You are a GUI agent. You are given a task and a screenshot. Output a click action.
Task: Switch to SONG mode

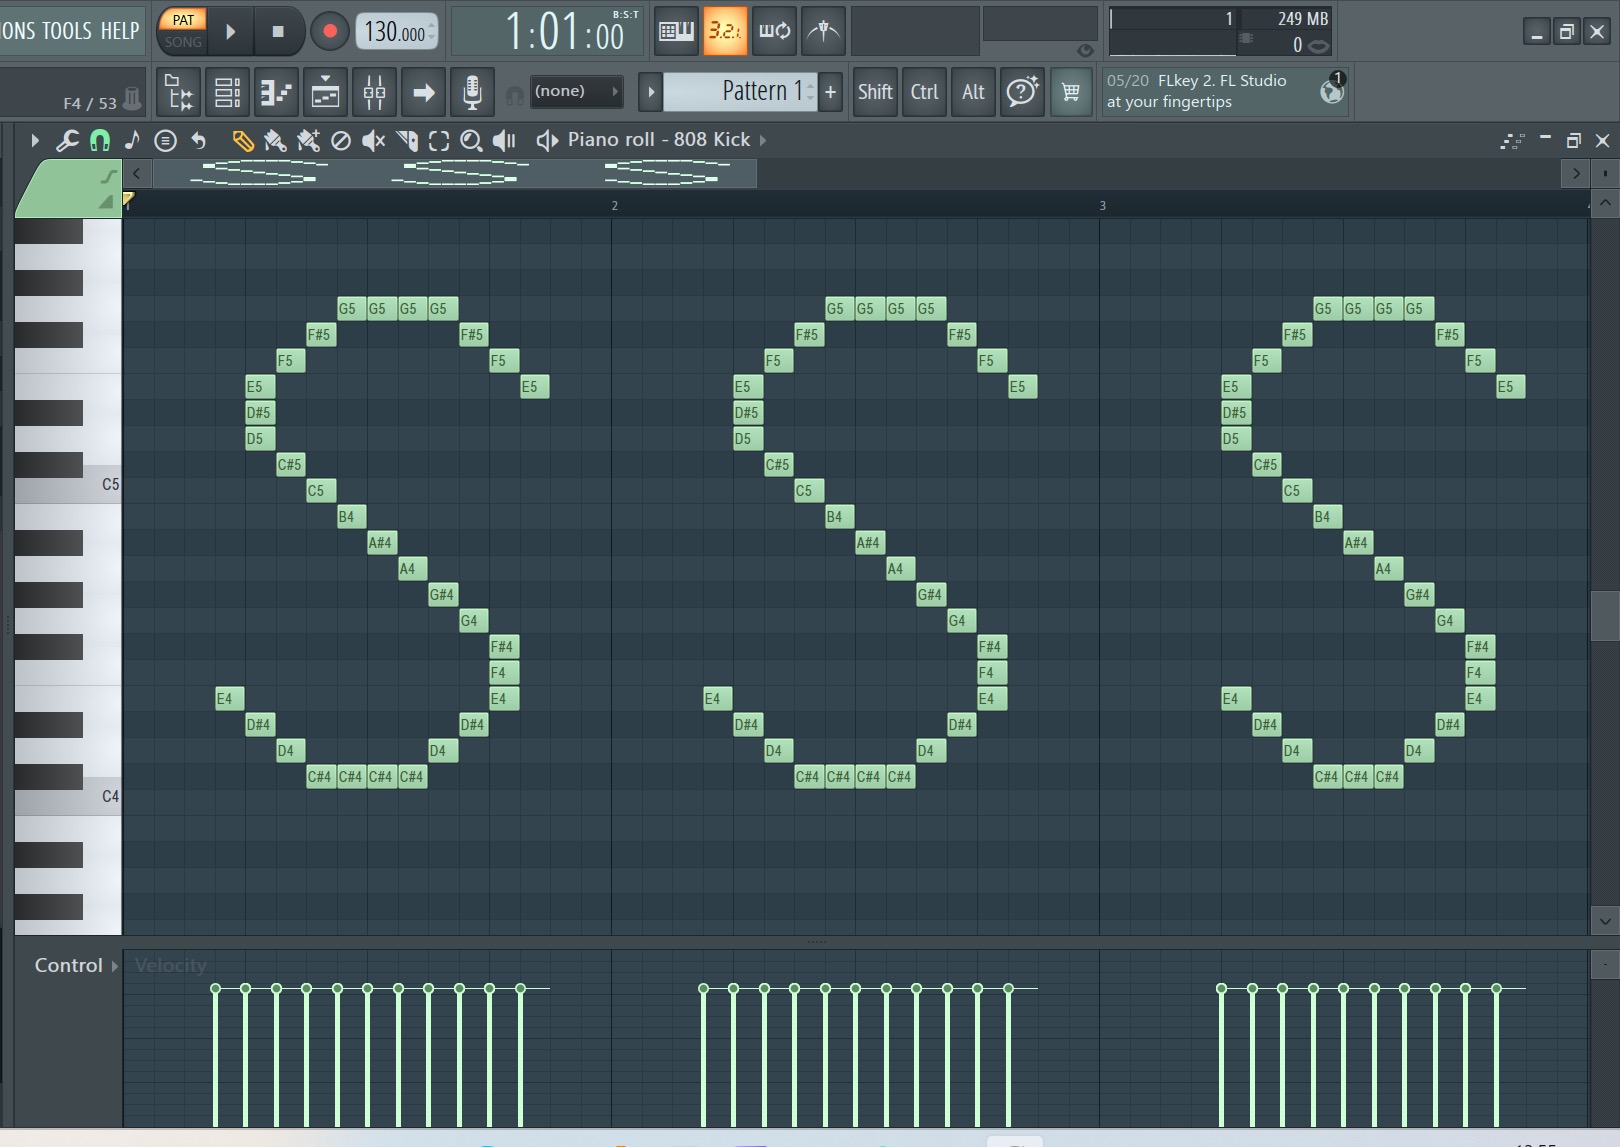point(183,42)
